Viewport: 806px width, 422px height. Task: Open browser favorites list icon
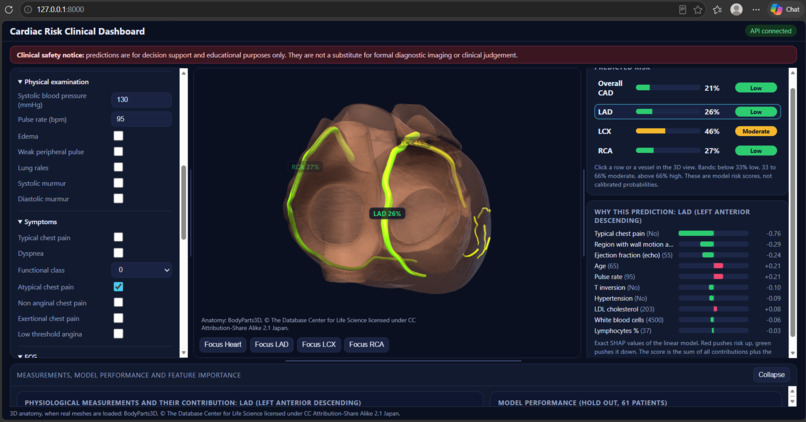click(717, 9)
